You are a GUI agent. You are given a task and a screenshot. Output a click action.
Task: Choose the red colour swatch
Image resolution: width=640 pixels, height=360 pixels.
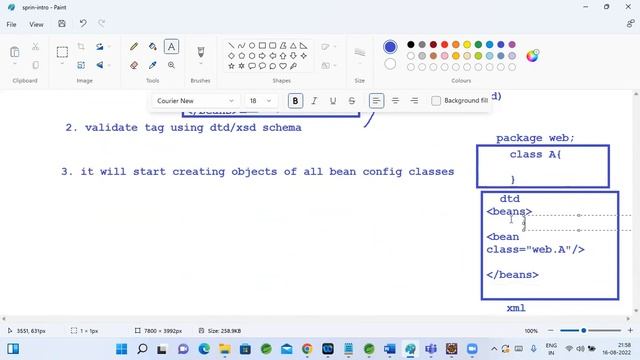pyautogui.click(x=444, y=44)
